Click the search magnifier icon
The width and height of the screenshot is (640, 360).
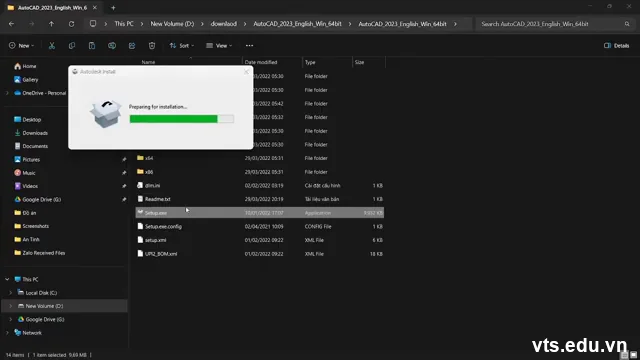click(x=627, y=24)
